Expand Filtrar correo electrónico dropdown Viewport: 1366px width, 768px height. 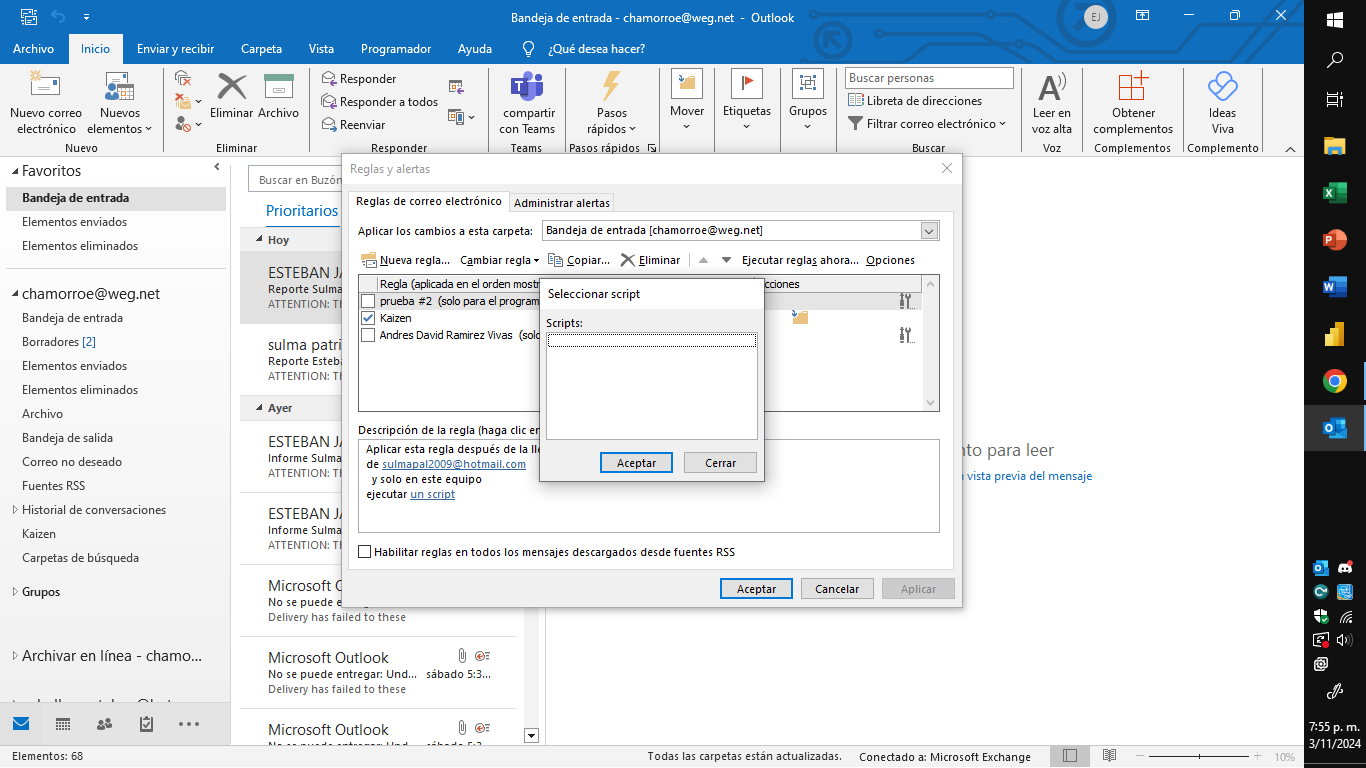tap(926, 124)
